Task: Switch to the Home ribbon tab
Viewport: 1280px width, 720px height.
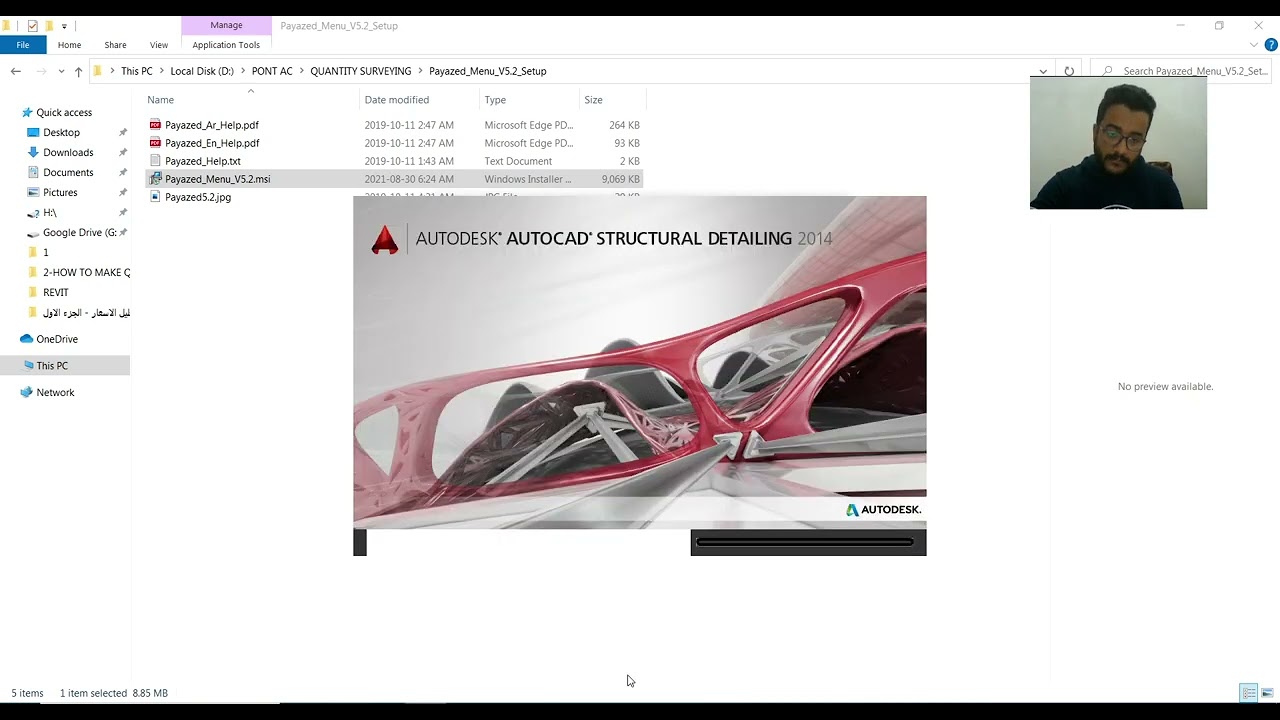Action: [x=69, y=45]
